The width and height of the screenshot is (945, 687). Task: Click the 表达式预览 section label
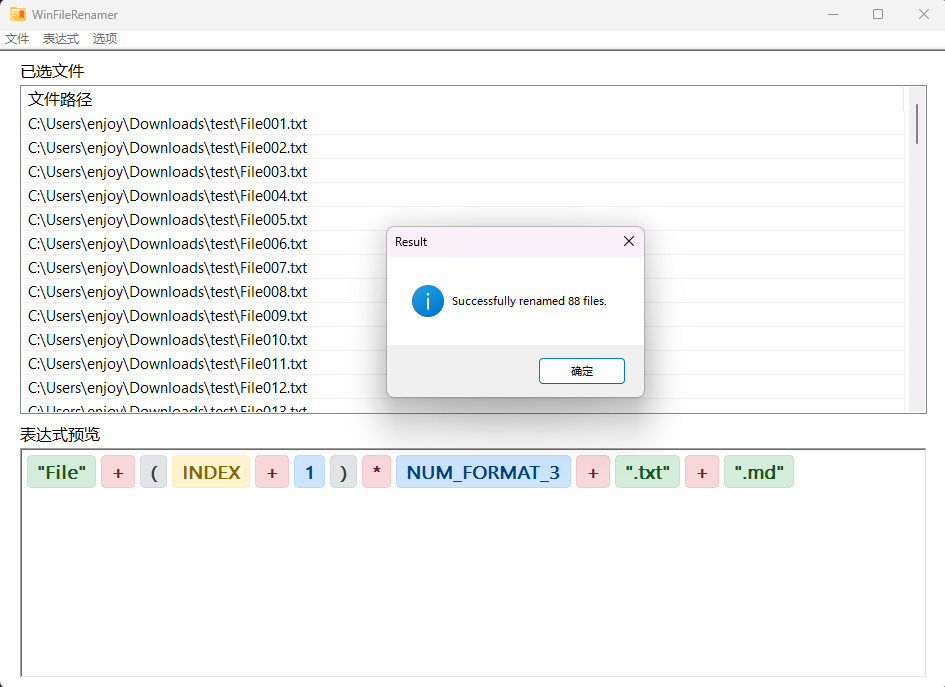(60, 434)
